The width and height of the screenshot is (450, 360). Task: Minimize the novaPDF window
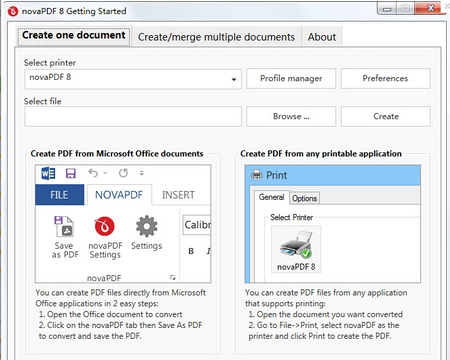tap(387, 8)
